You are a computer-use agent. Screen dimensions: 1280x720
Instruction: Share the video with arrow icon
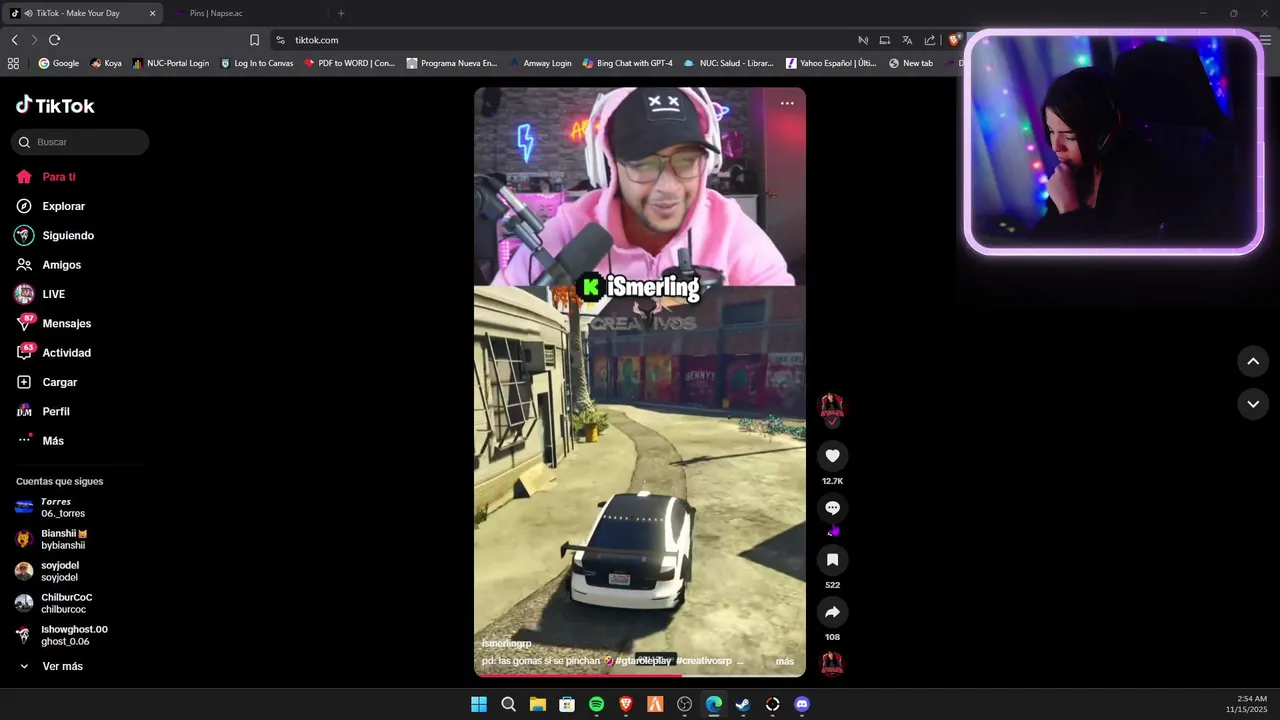coord(832,612)
